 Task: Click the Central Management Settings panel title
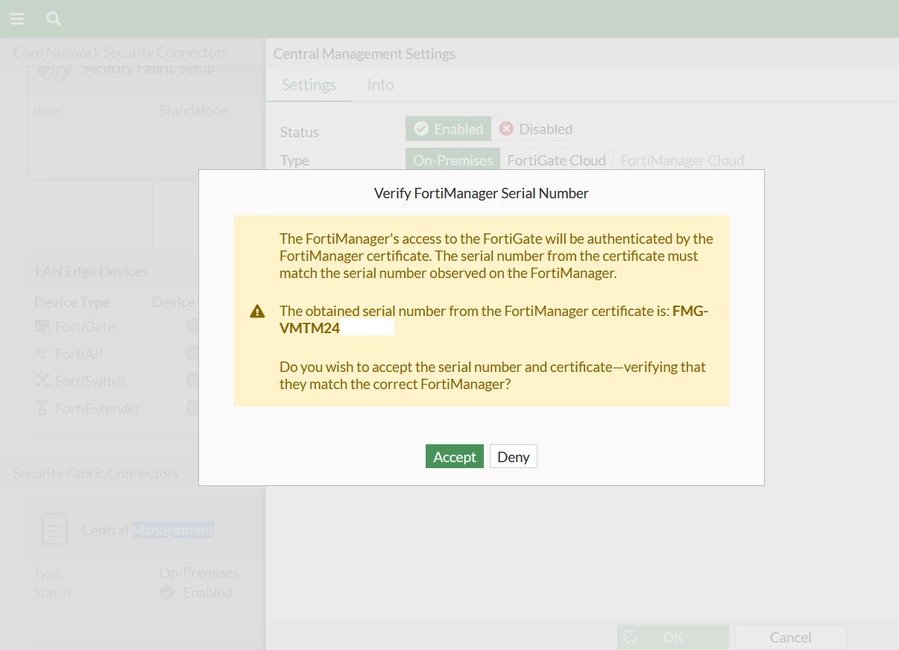click(364, 54)
